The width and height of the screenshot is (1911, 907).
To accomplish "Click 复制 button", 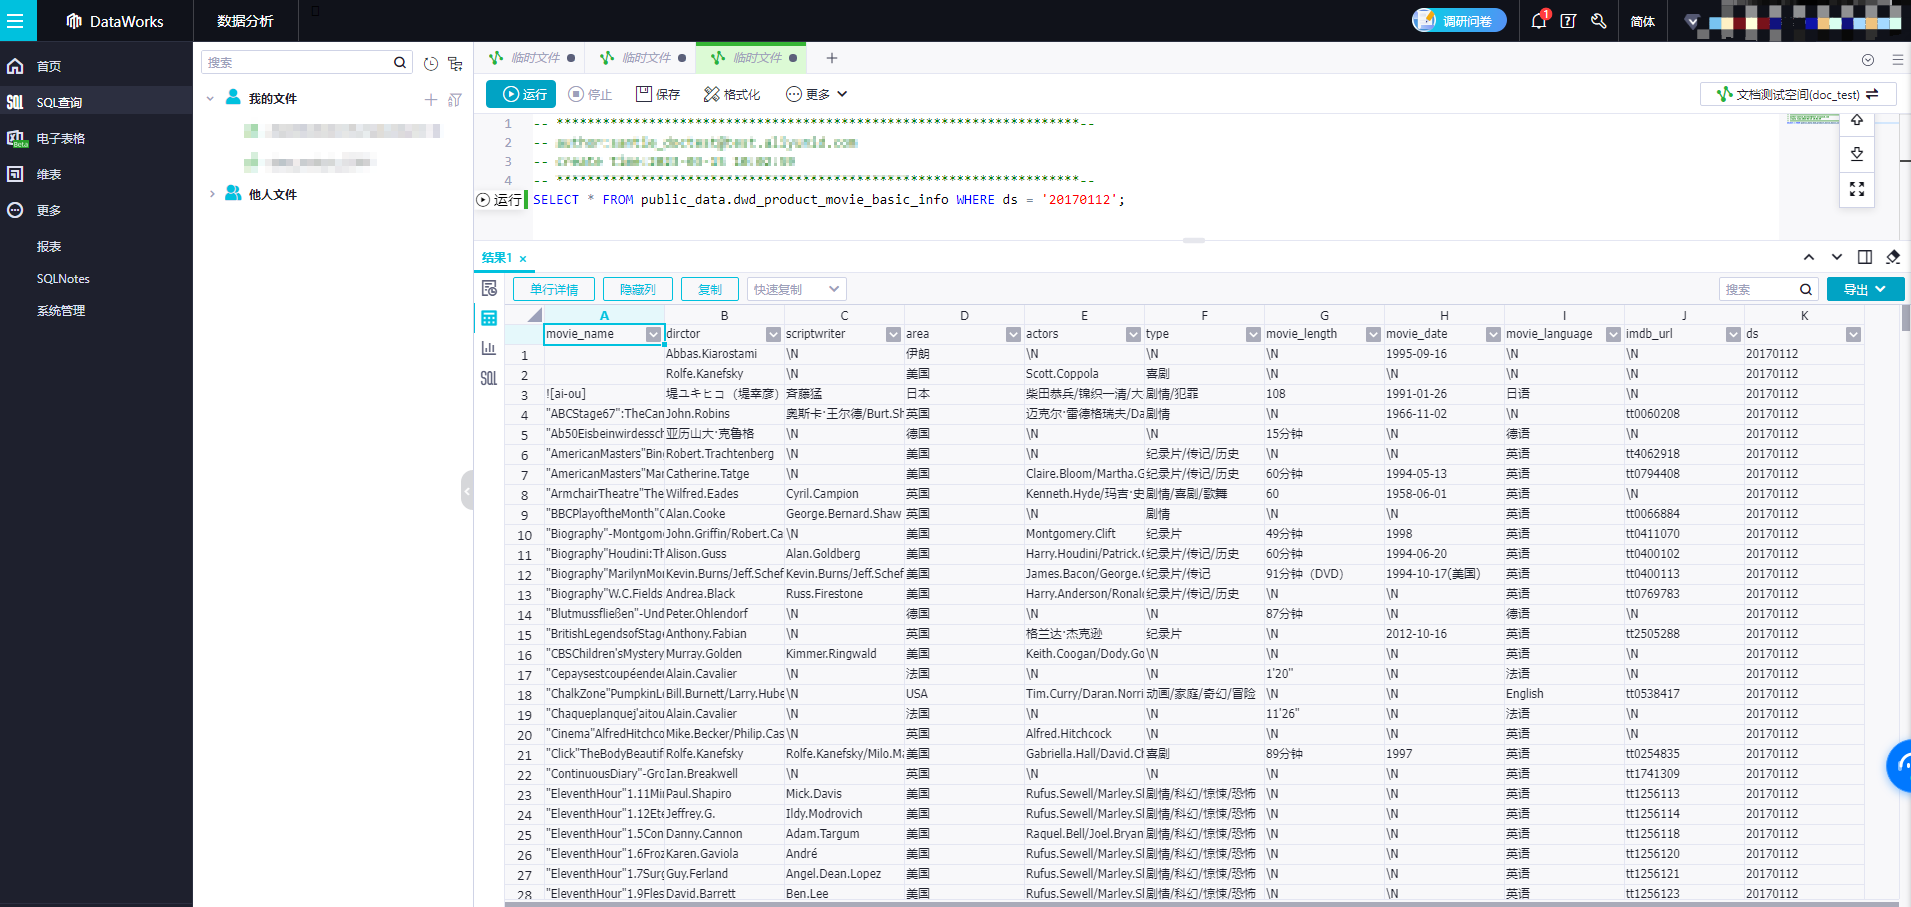I will (x=710, y=289).
